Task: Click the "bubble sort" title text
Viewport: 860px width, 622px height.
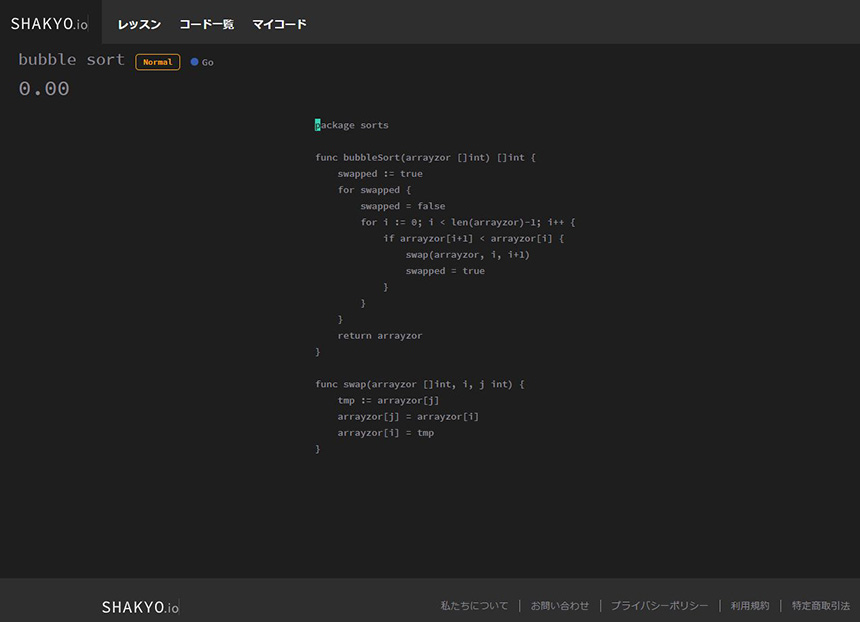Action: [x=71, y=60]
